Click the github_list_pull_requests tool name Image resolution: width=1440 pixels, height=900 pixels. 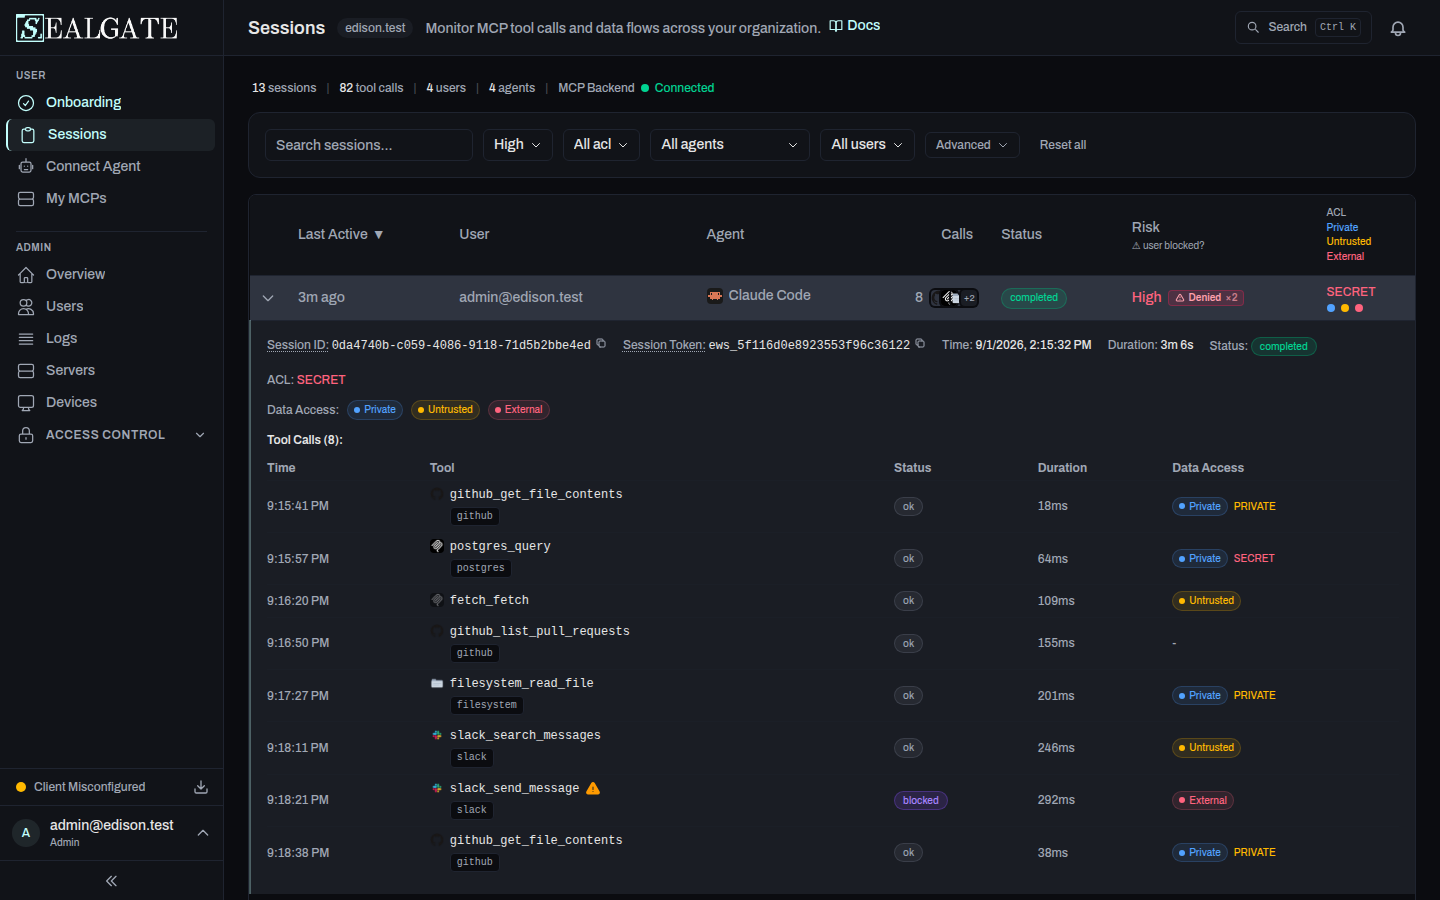[540, 631]
